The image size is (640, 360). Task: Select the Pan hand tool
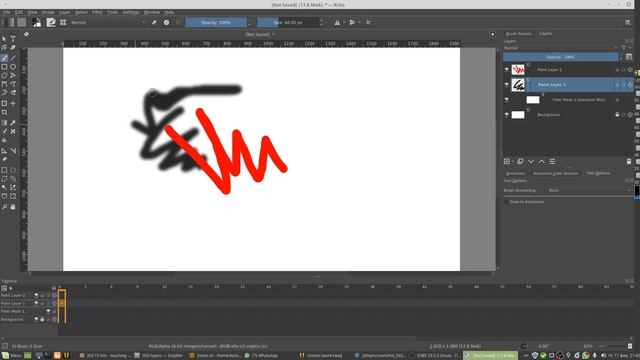point(13,207)
